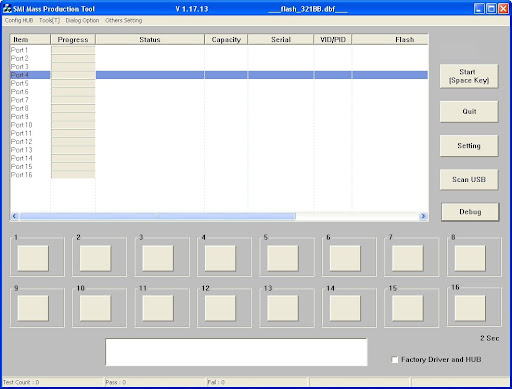Click the left arrow of horizontal scrollbar
Viewport: 512px width, 389px height.
[14, 216]
